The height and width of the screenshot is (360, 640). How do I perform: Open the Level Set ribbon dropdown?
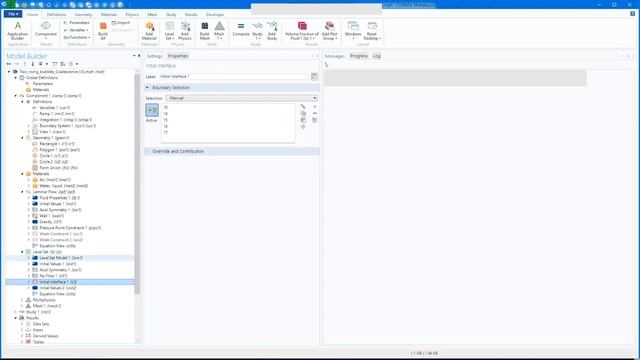(169, 31)
